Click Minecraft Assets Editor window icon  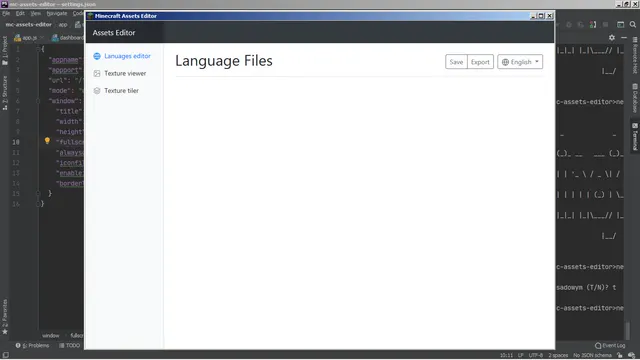pos(90,16)
